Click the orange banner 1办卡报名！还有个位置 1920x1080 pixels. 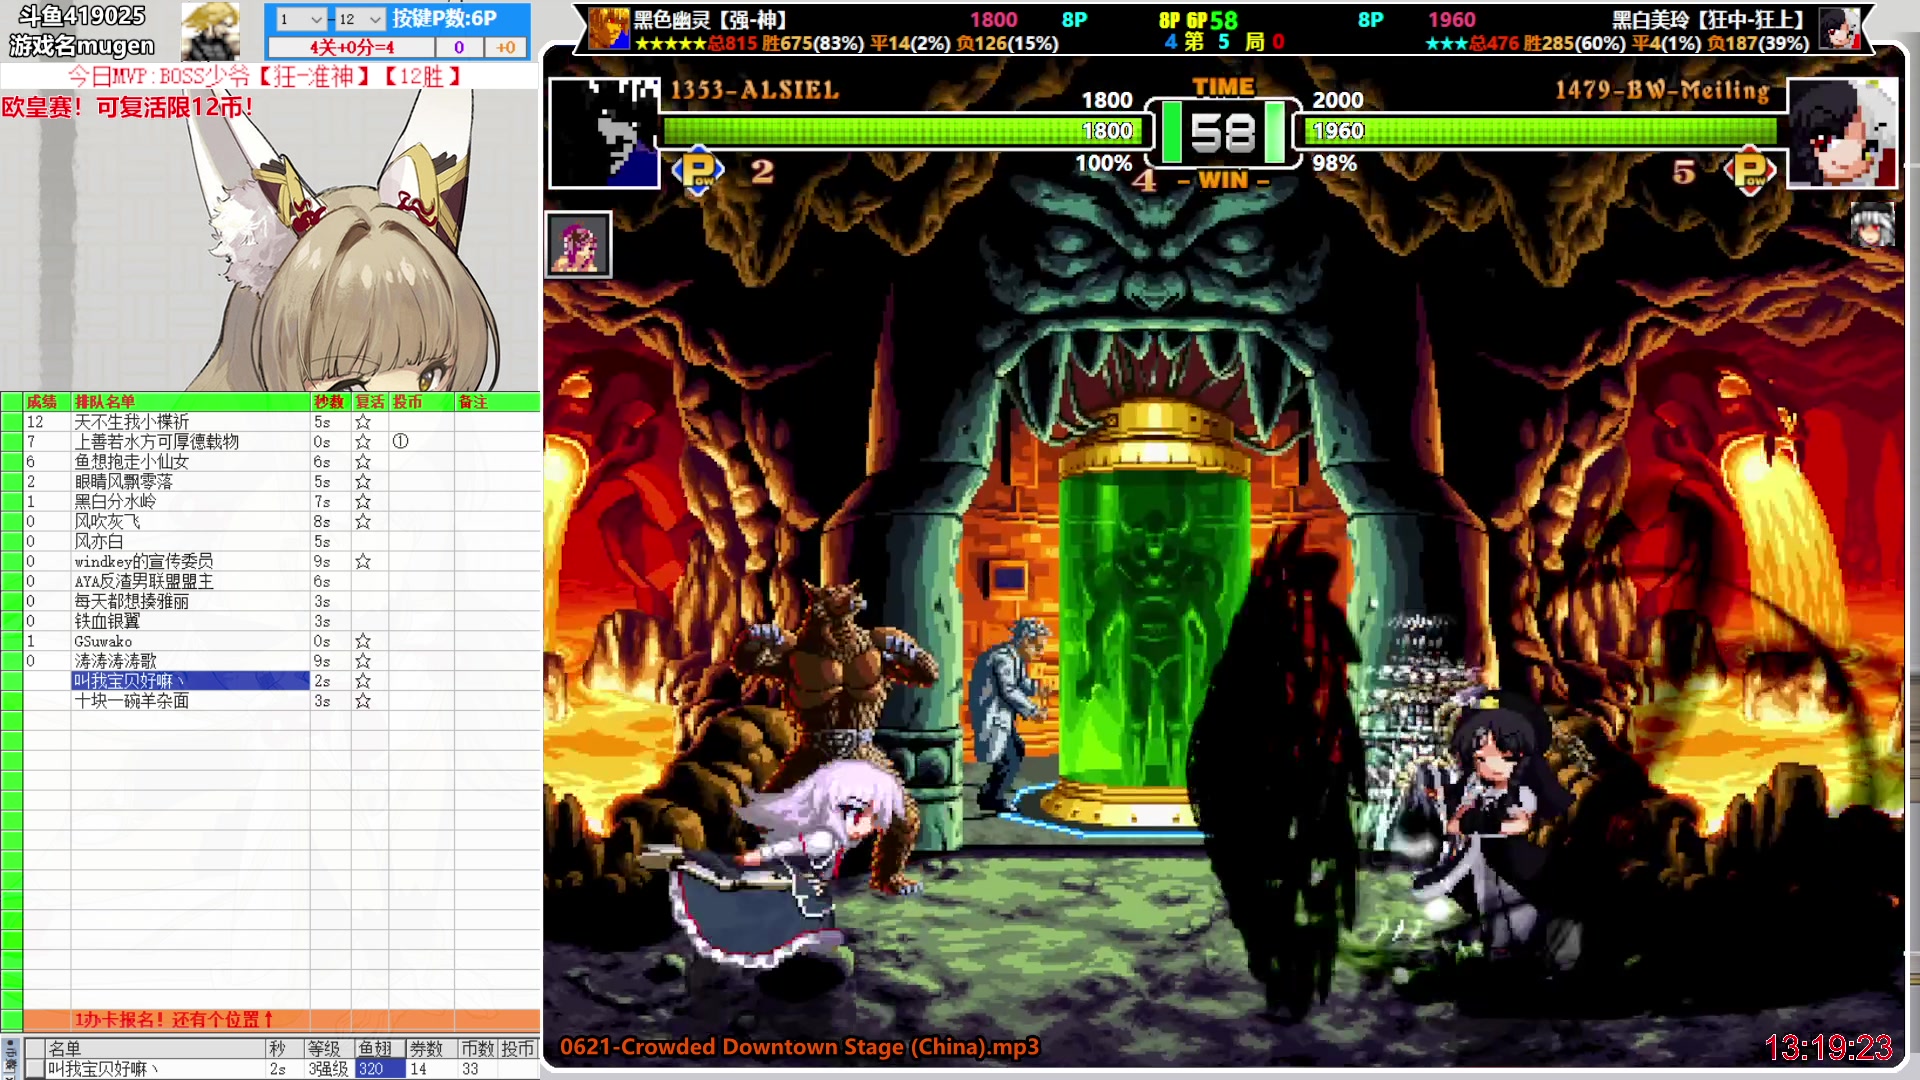pos(282,1020)
